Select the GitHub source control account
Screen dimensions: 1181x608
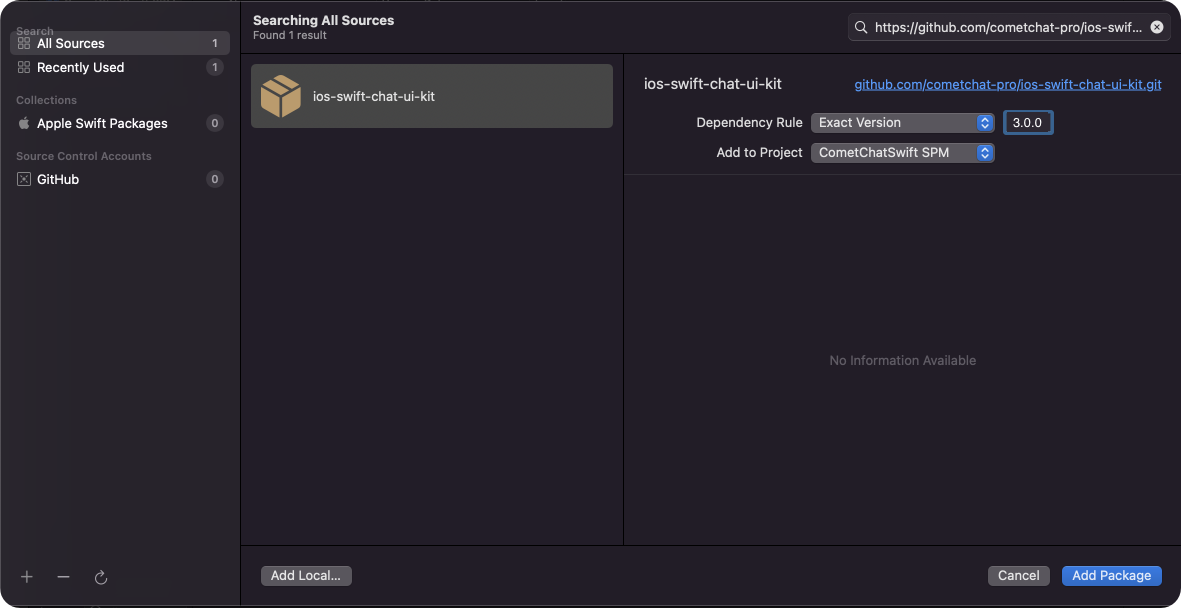click(x=120, y=179)
